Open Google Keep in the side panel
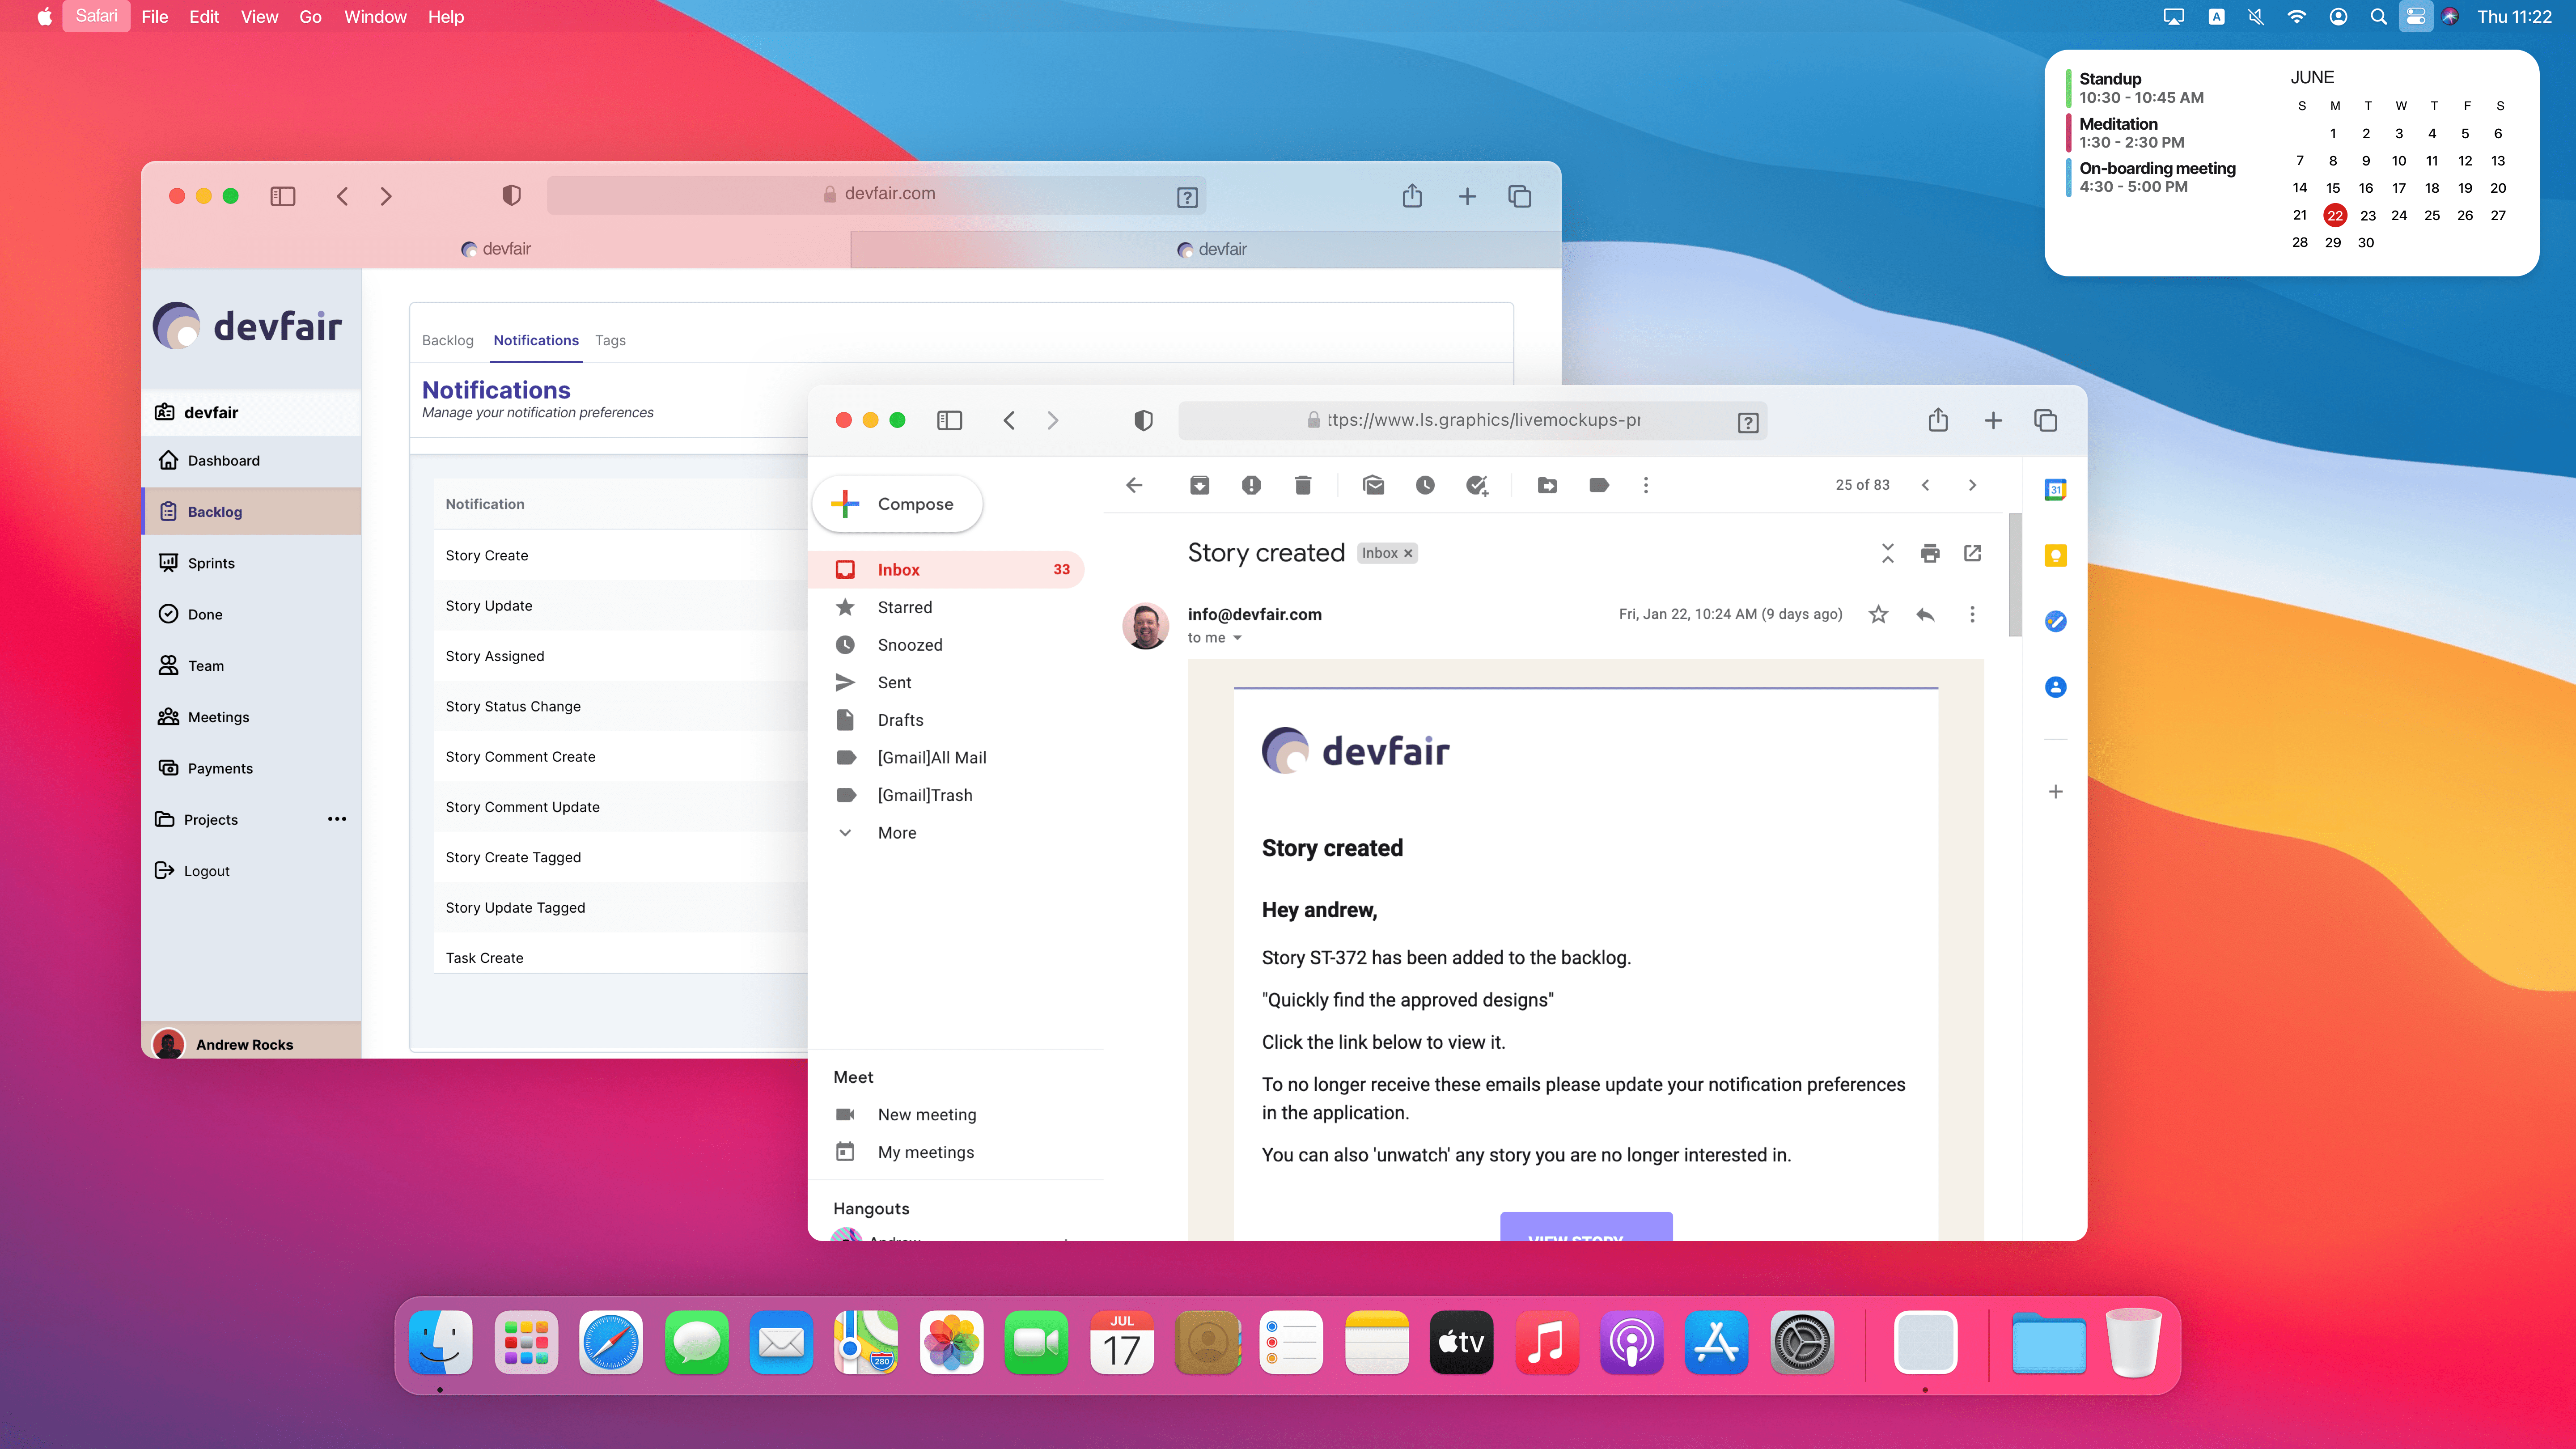The image size is (2576, 1449). 2055,555
